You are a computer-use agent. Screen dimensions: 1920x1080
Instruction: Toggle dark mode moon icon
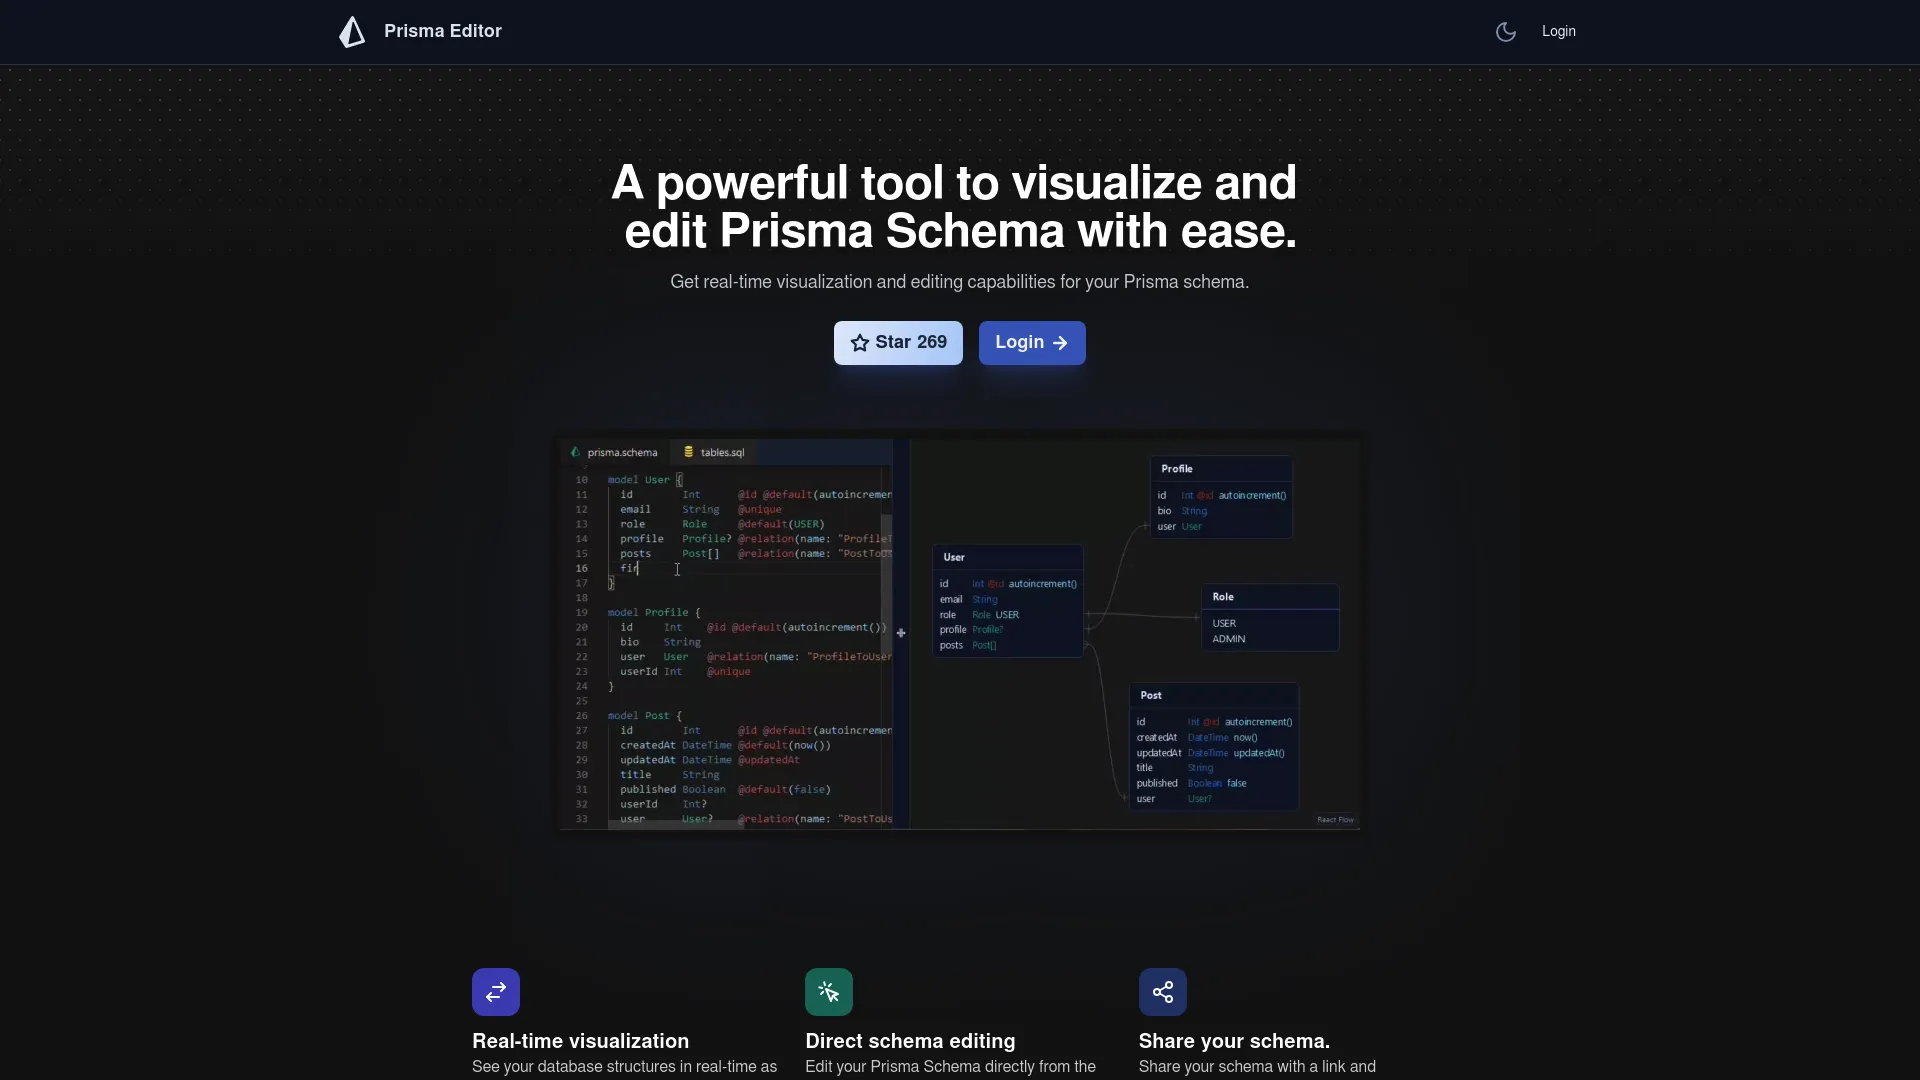1505,32
